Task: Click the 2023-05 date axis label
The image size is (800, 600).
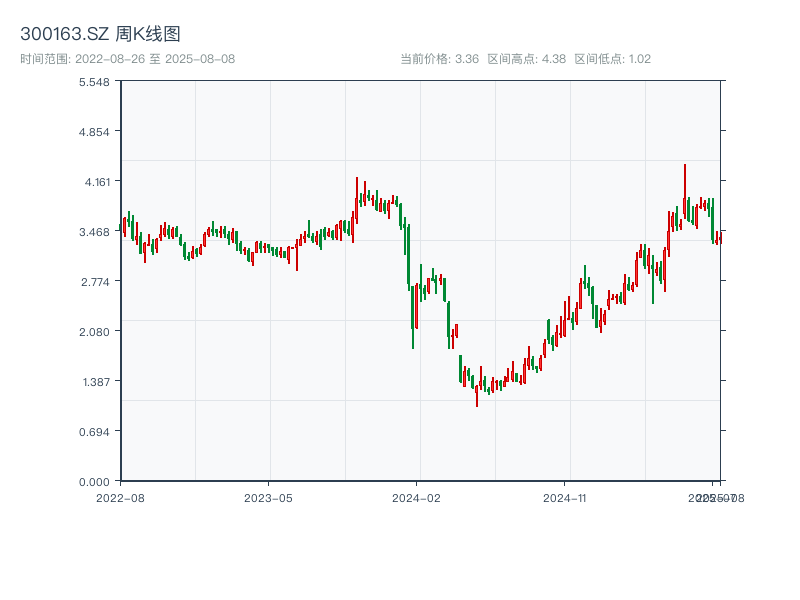Action: click(x=268, y=497)
